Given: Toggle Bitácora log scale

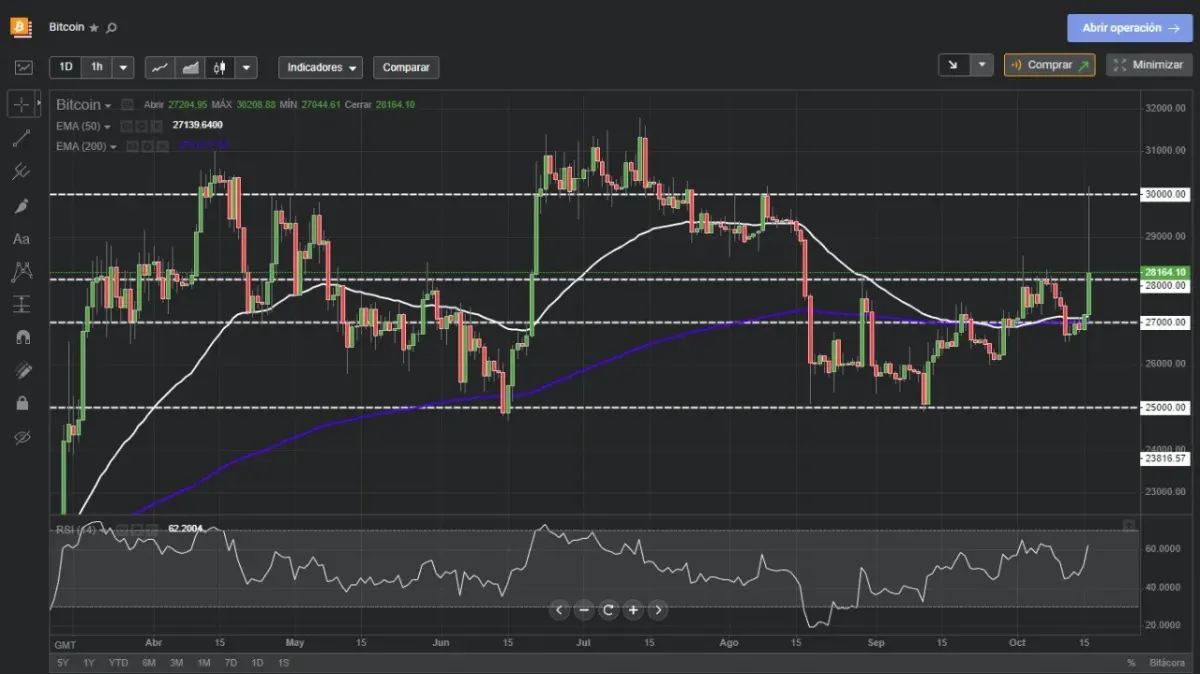Looking at the screenshot, I should pos(1167,663).
